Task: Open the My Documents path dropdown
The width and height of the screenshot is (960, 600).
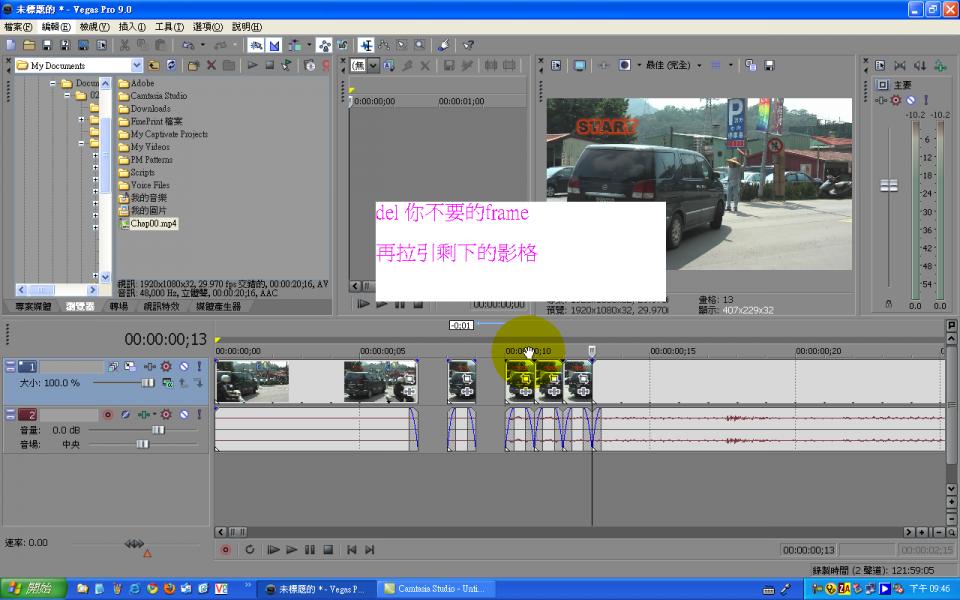Action: [x=138, y=65]
